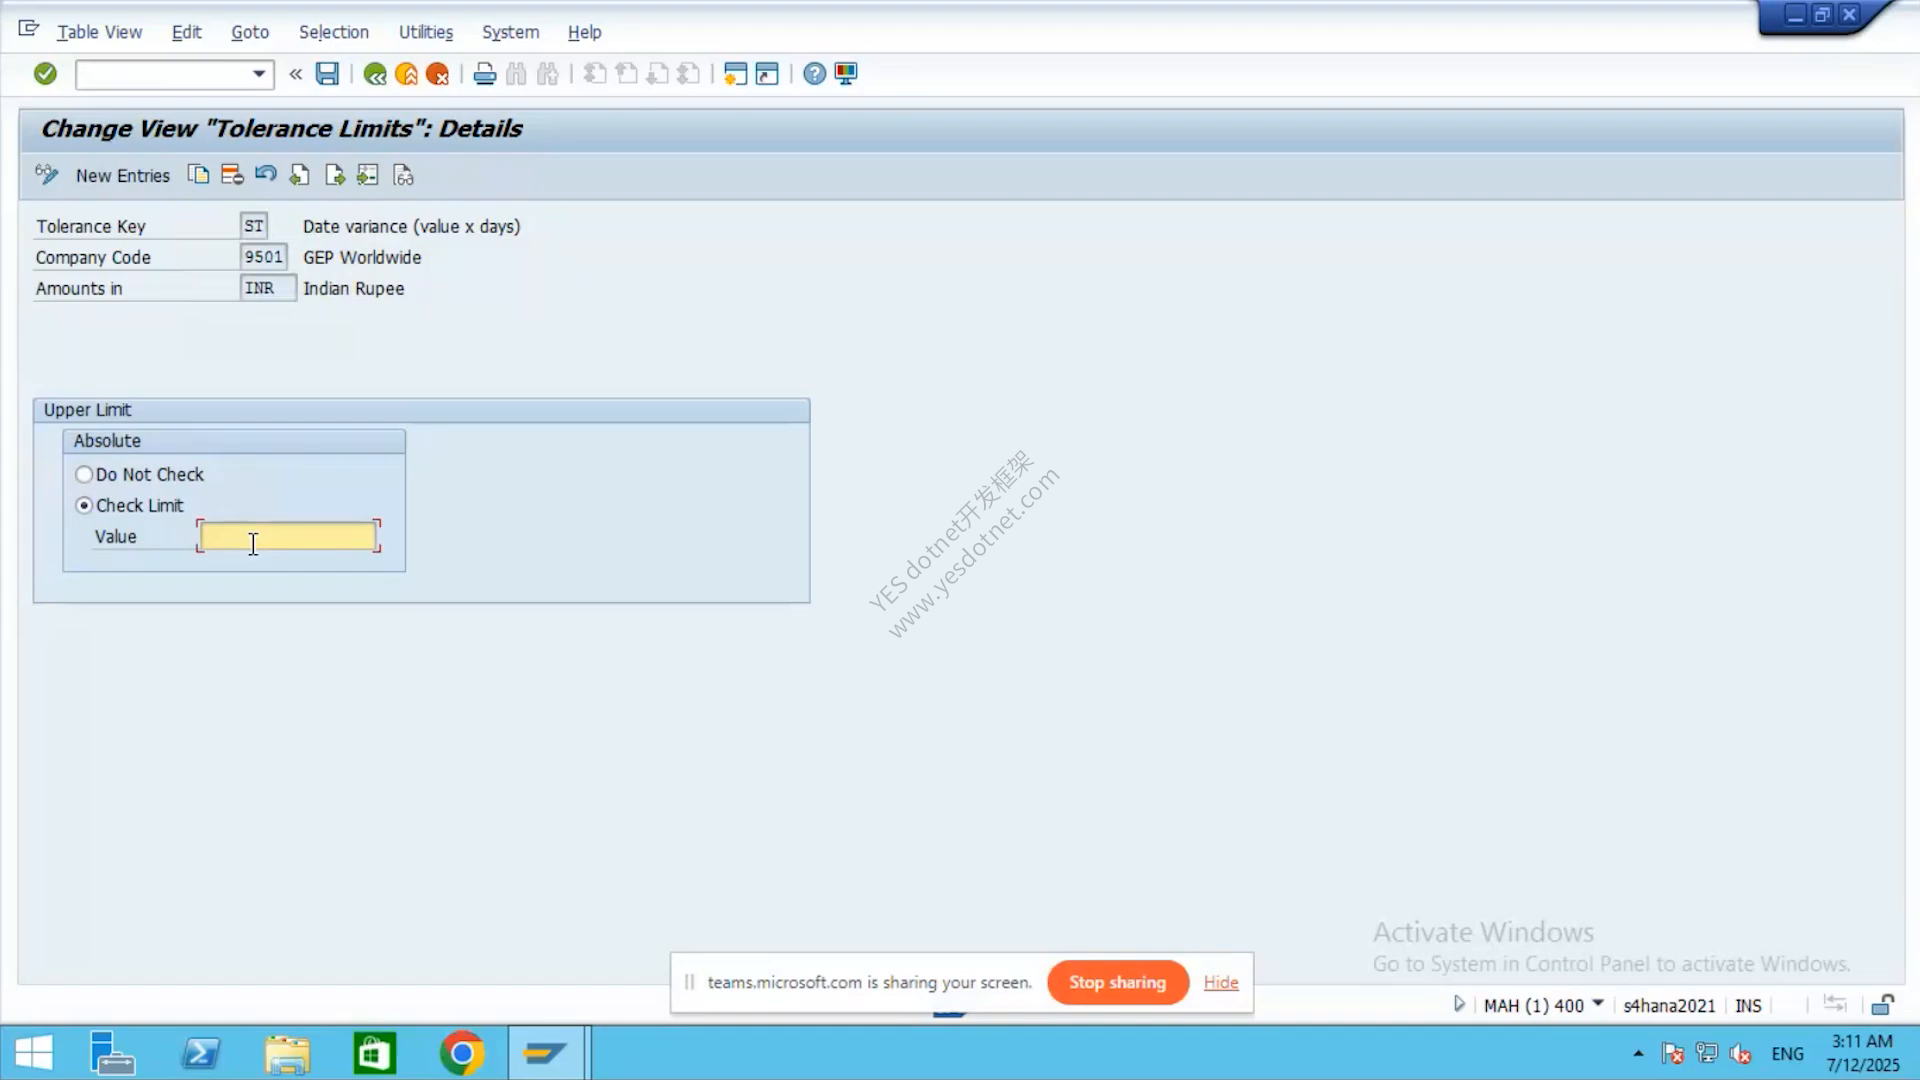Click the Value input field
Screen dimensions: 1920x1080
288,536
